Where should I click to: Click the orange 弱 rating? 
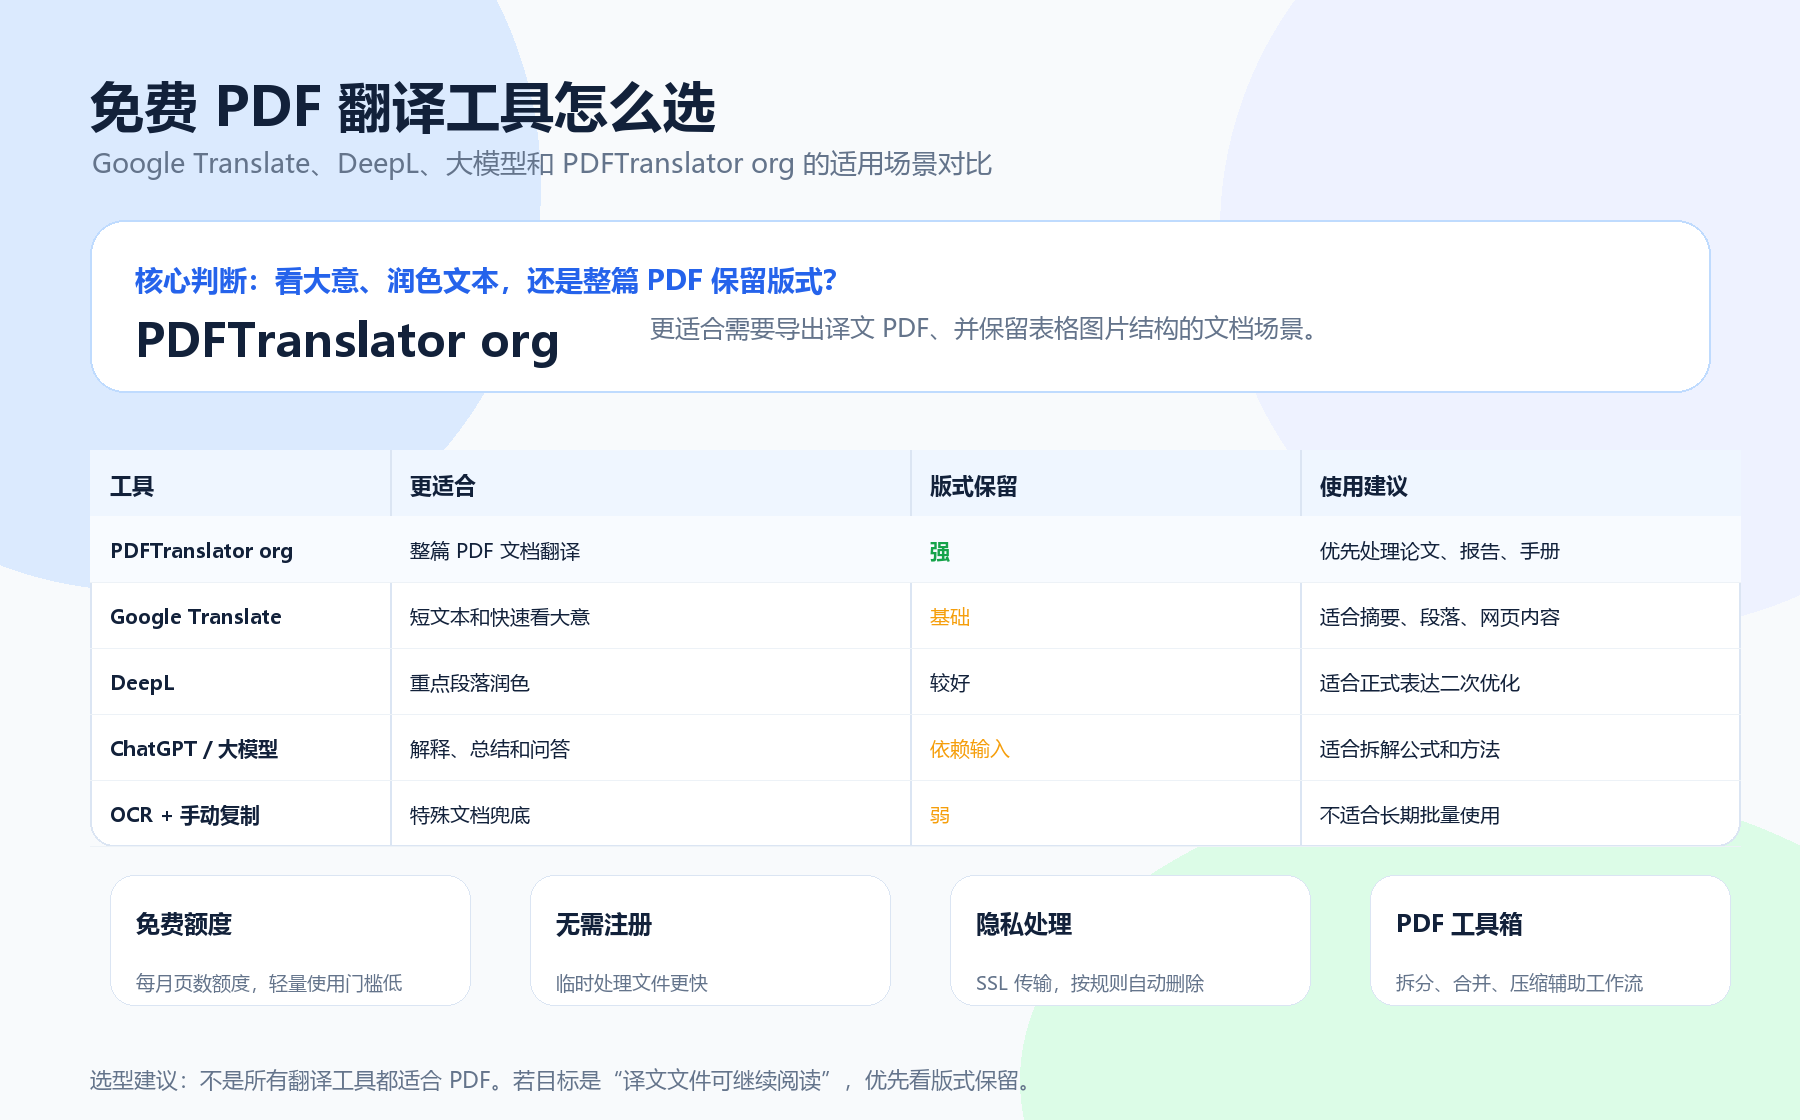point(940,815)
